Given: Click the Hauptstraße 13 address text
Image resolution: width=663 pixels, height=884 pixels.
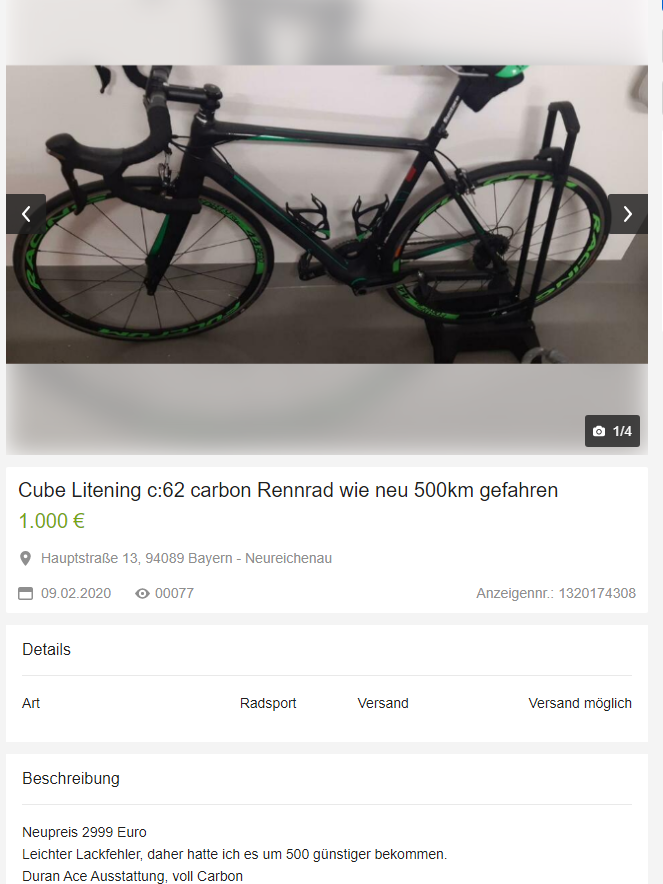Looking at the screenshot, I should click(186, 558).
